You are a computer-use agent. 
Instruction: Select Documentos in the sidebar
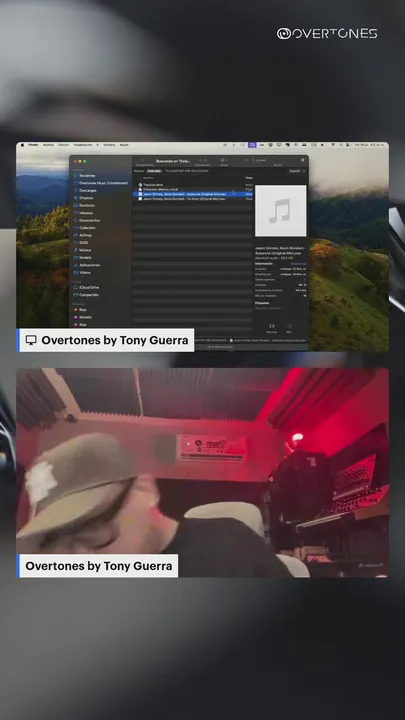[x=89, y=220]
